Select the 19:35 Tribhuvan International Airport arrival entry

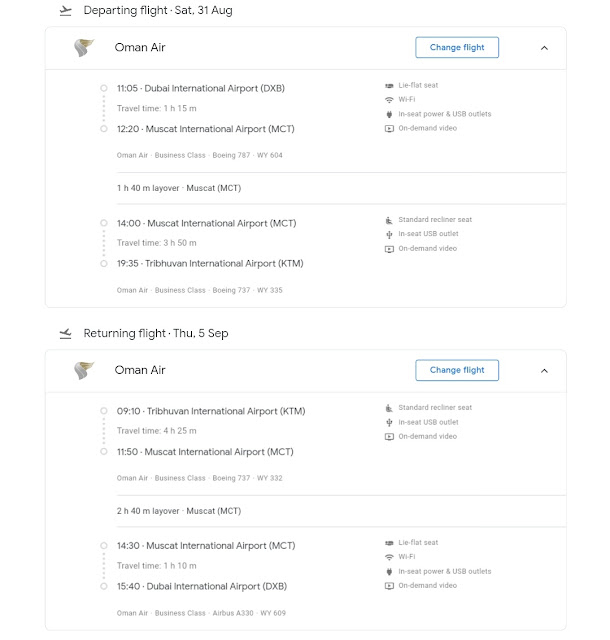pyautogui.click(x=210, y=264)
